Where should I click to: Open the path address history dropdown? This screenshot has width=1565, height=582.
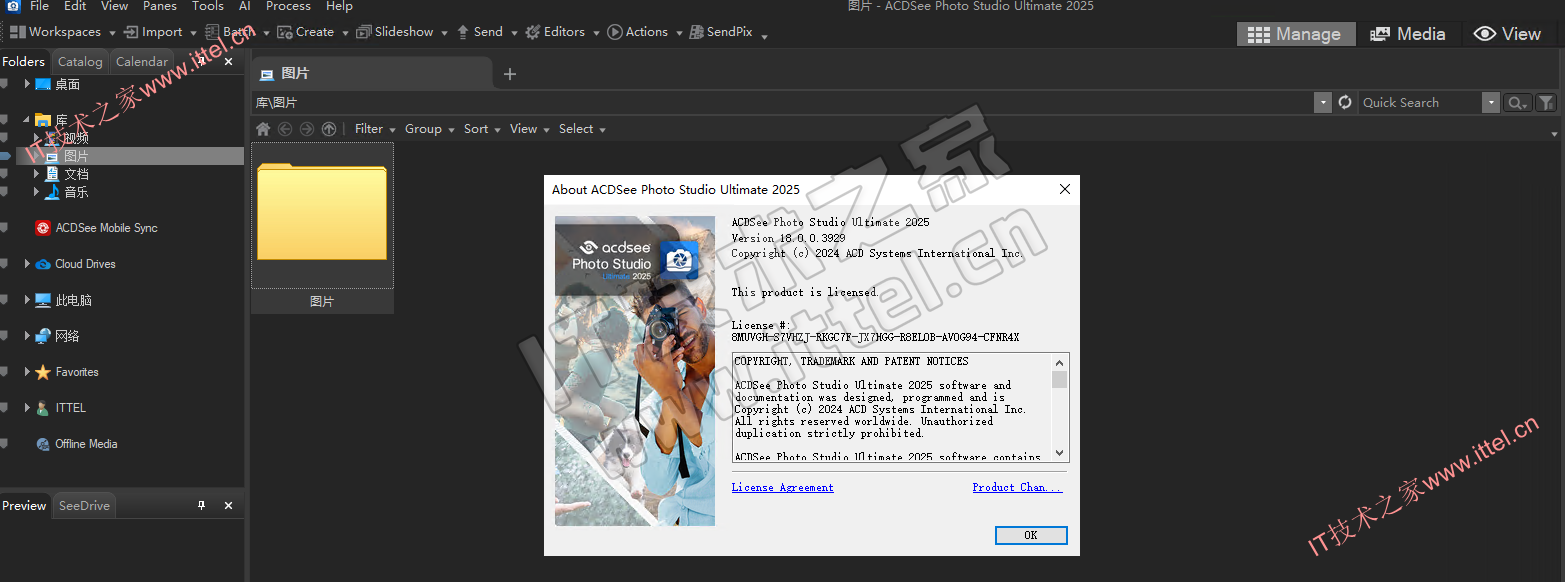1323,102
